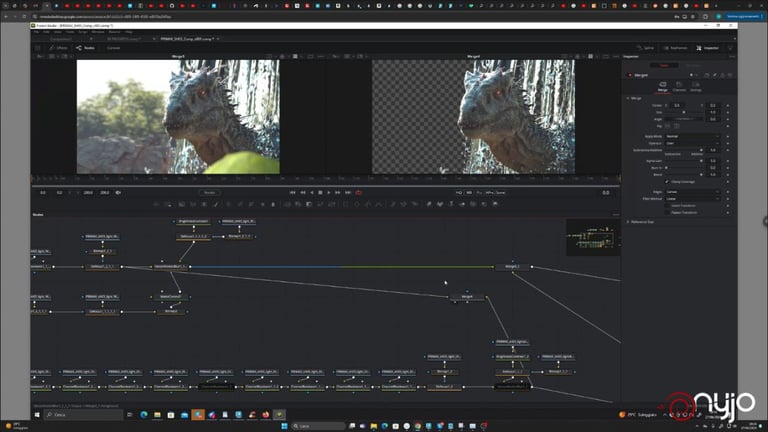Jump to the first frame button
Screen dimensions: 768x432
[x=292, y=192]
